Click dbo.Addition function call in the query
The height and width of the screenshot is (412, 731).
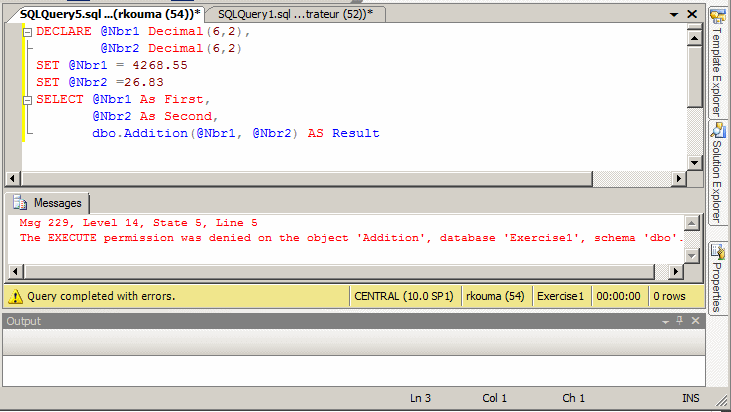(x=194, y=133)
